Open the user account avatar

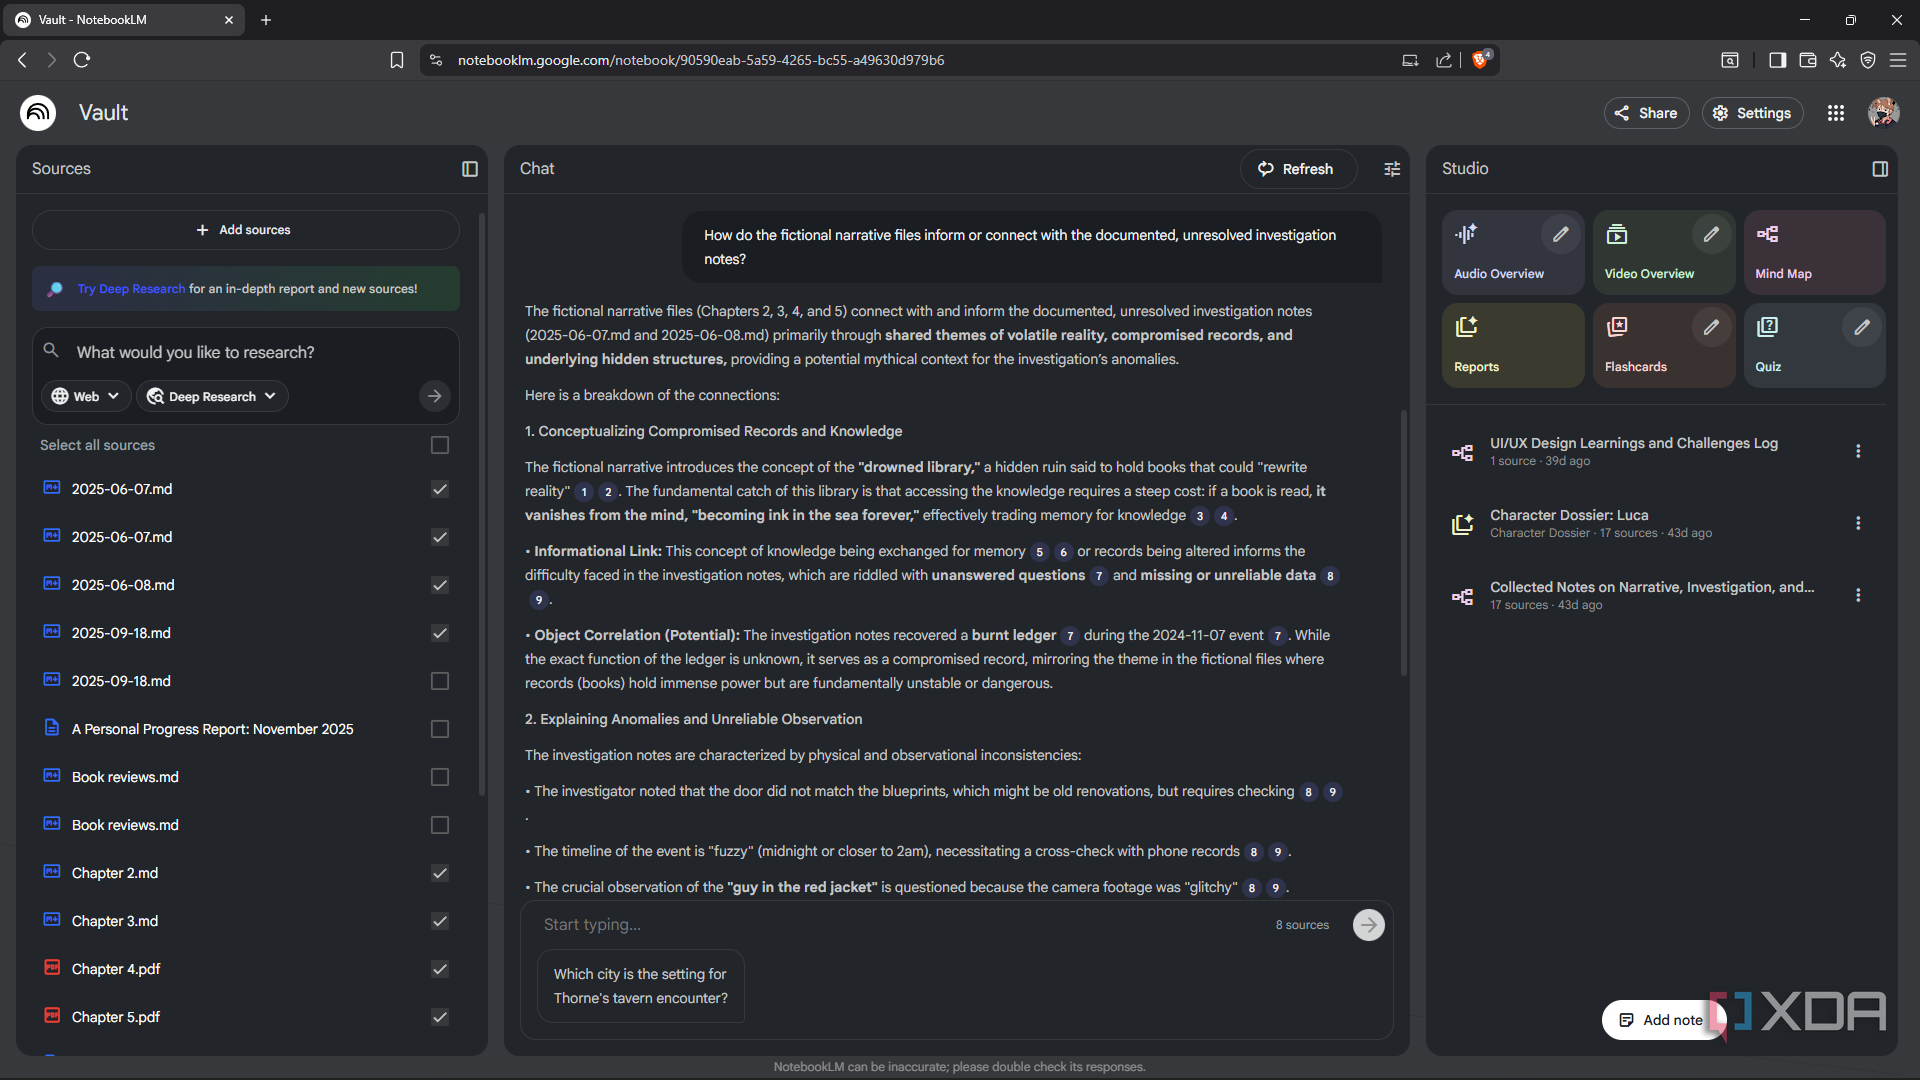pyautogui.click(x=1884, y=113)
